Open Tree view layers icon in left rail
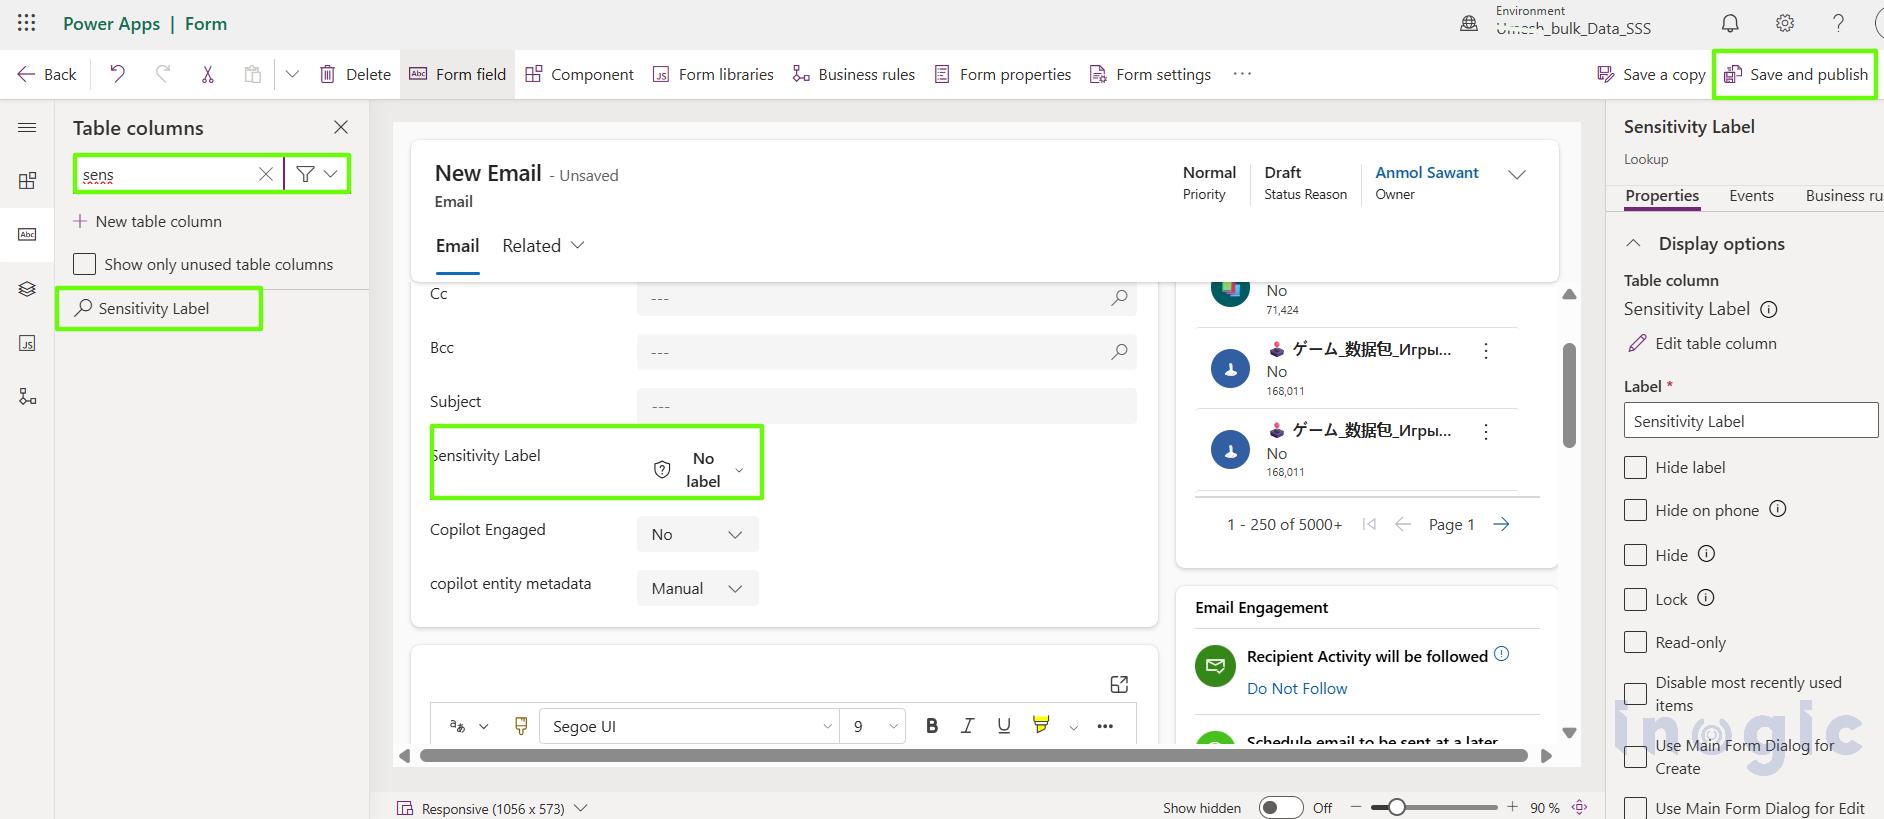The image size is (1884, 819). tap(27, 289)
